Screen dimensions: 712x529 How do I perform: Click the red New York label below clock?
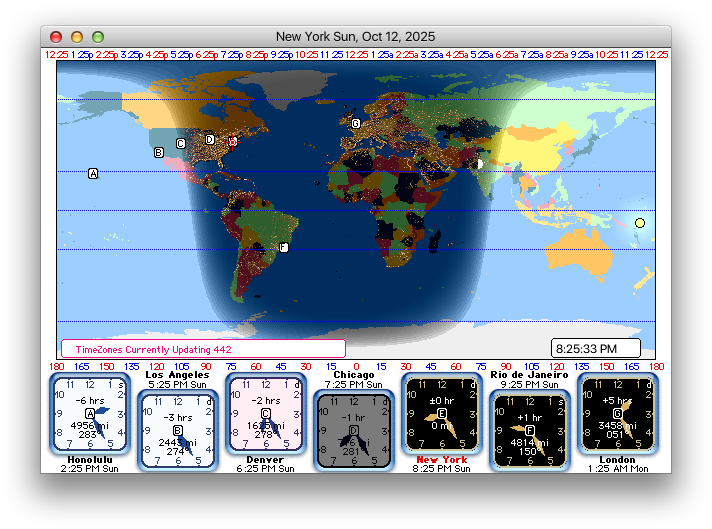[x=441, y=460]
